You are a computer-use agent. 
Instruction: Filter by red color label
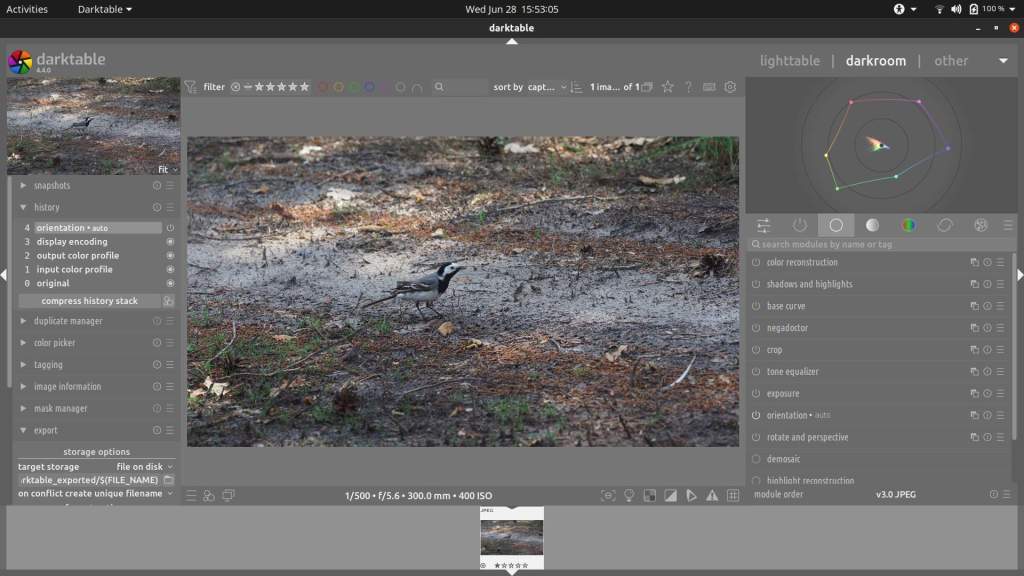323,87
